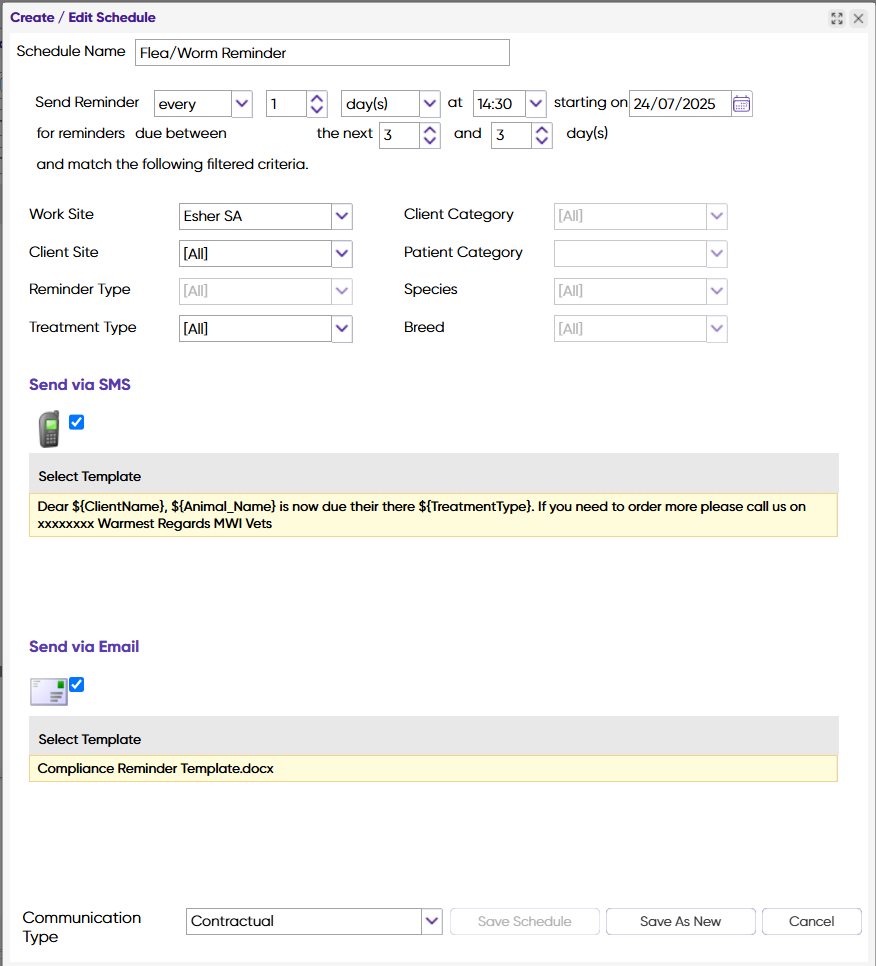Screen dimensions: 876x966
Task: Click into the Schedule Name field
Action: pyautogui.click(x=322, y=52)
